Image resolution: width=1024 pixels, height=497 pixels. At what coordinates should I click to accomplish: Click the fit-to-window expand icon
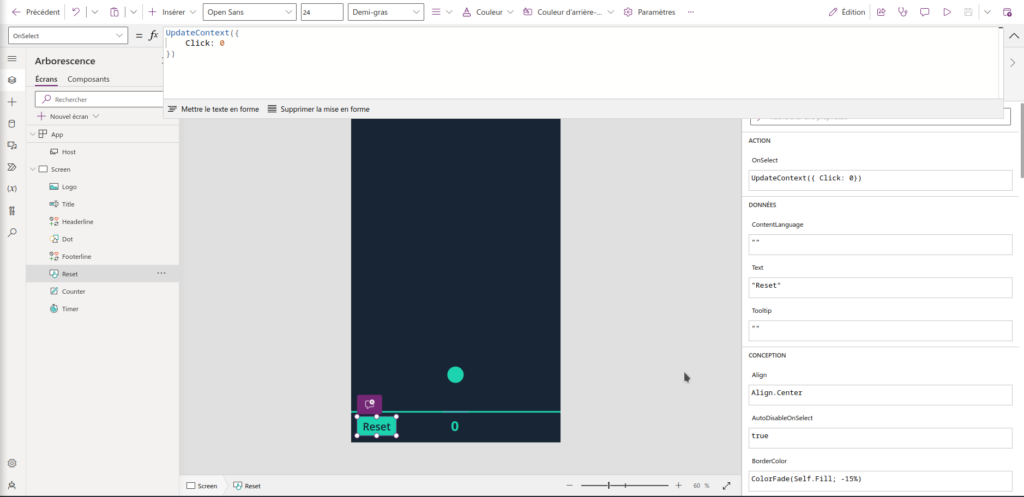click(726, 486)
